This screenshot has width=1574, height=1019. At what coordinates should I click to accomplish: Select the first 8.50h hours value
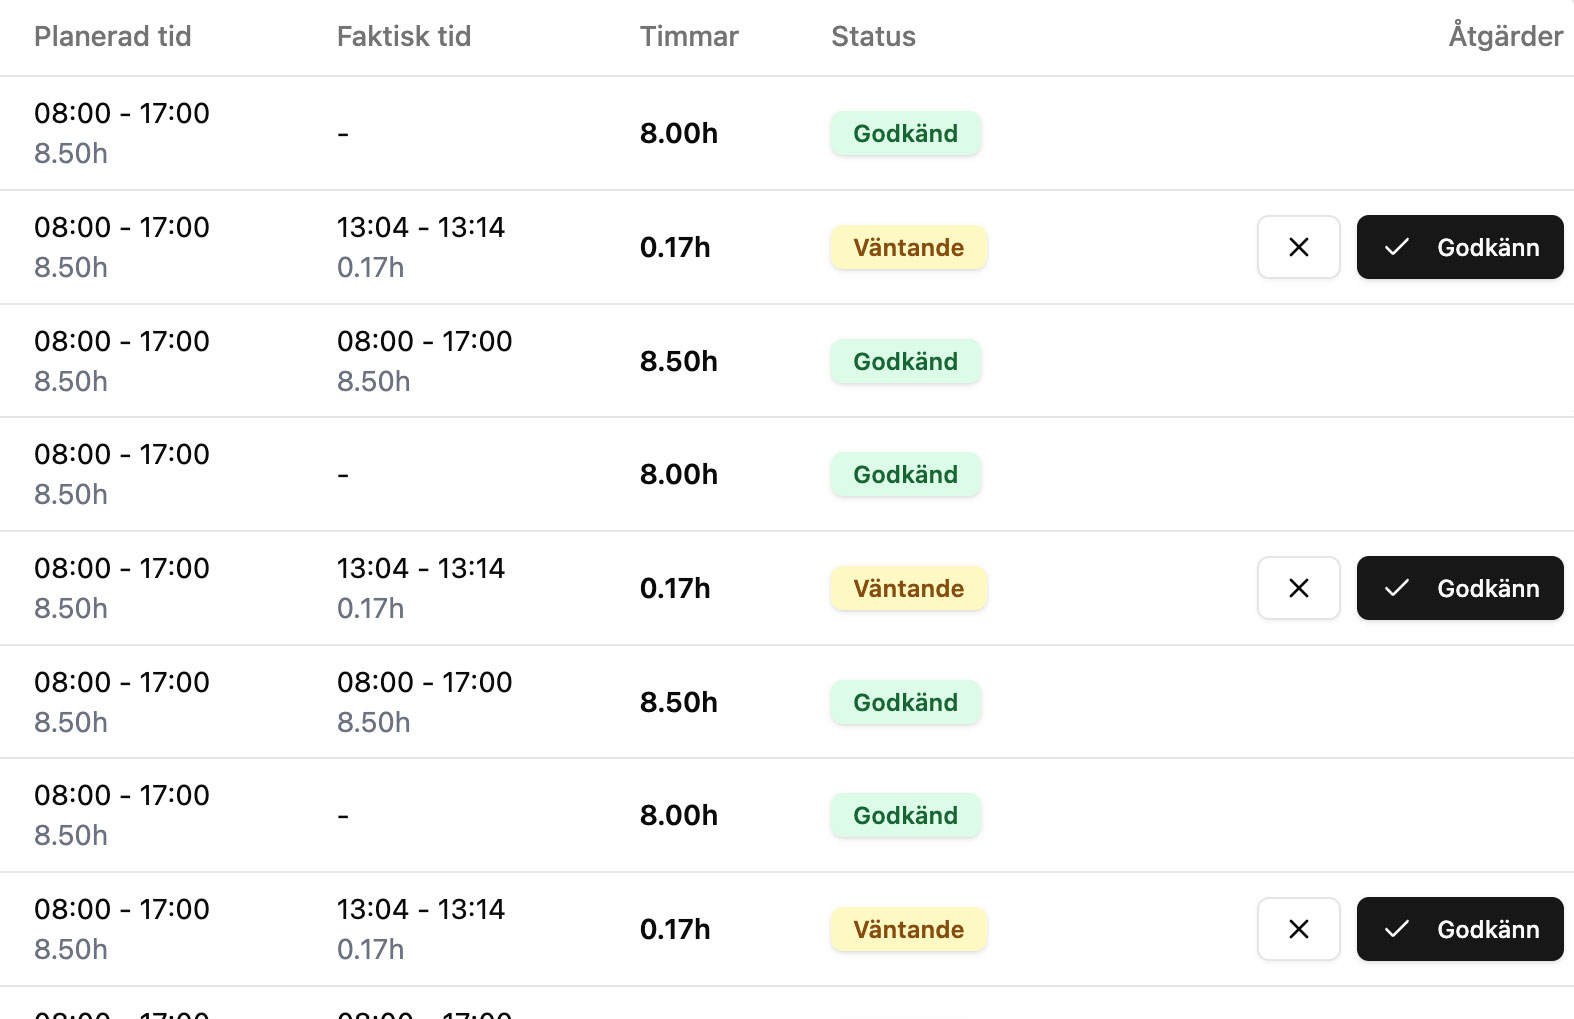point(679,361)
